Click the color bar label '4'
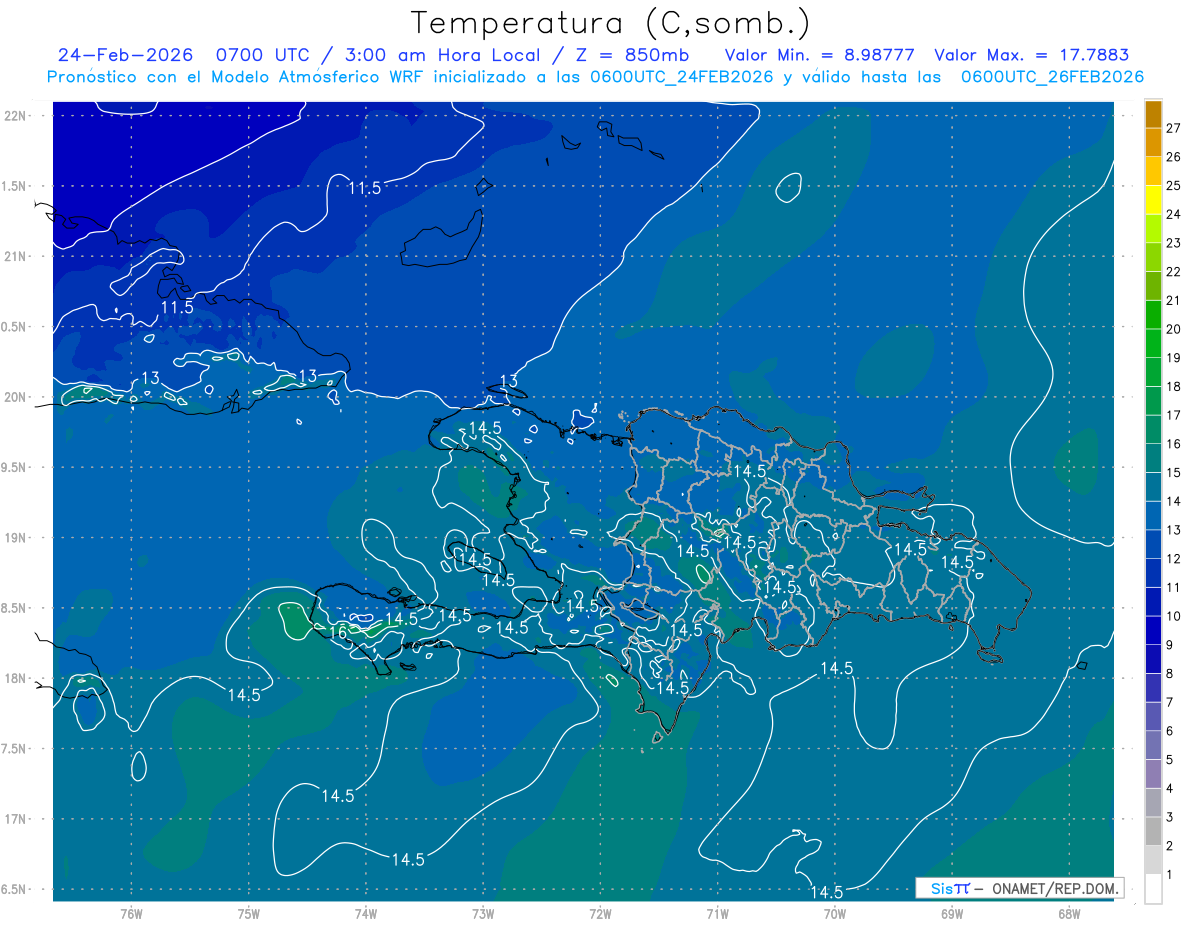 coord(1169,789)
